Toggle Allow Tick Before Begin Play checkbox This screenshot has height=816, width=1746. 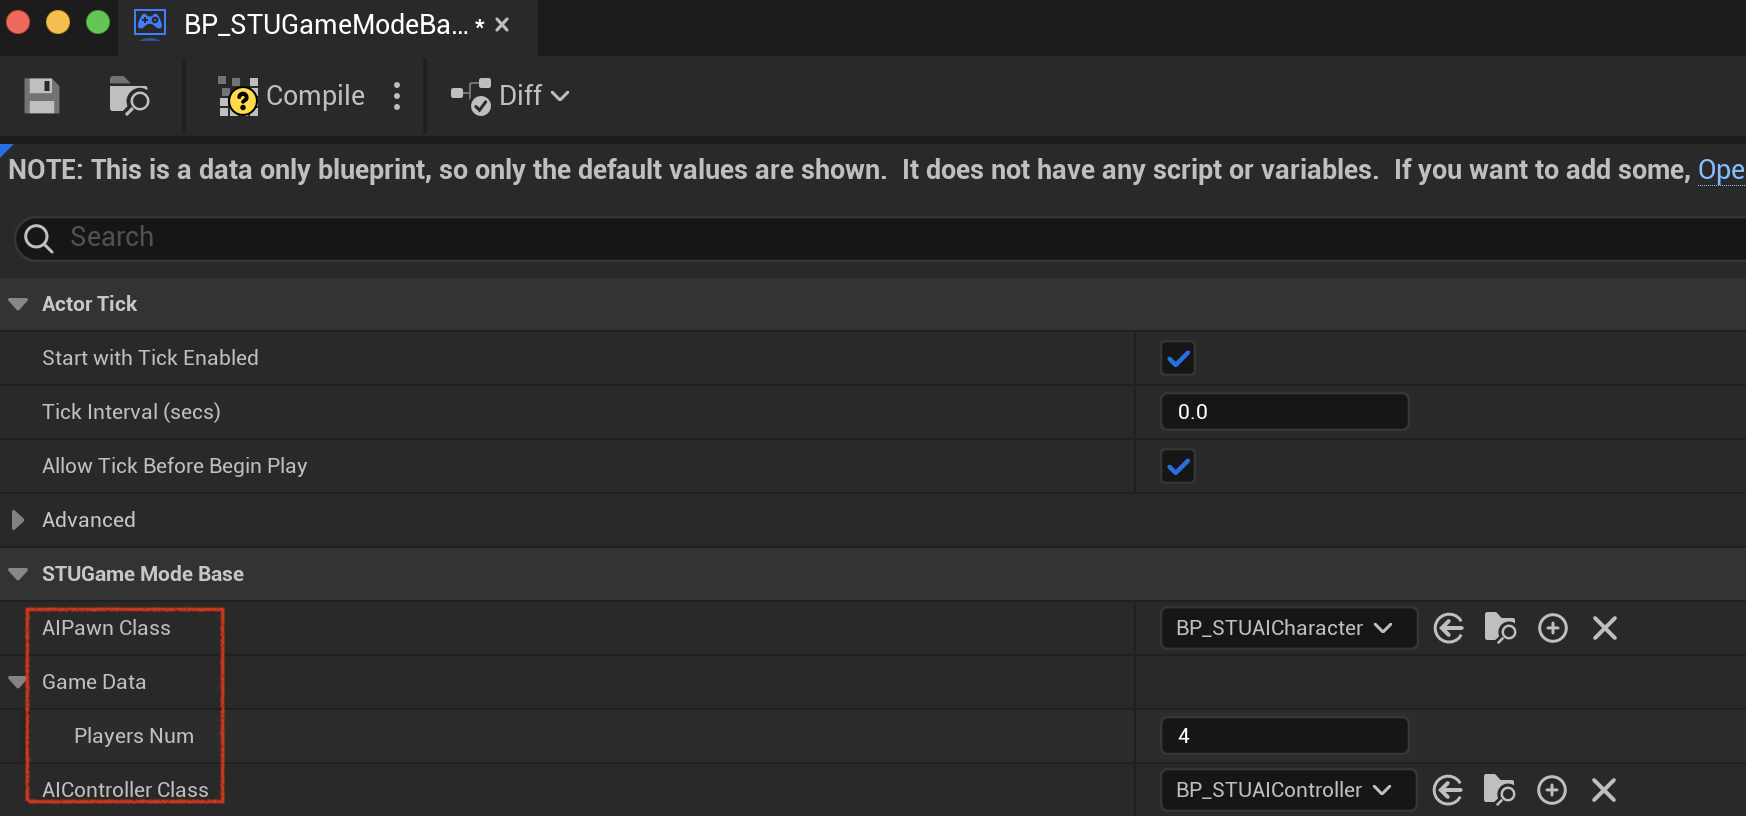pyautogui.click(x=1178, y=466)
